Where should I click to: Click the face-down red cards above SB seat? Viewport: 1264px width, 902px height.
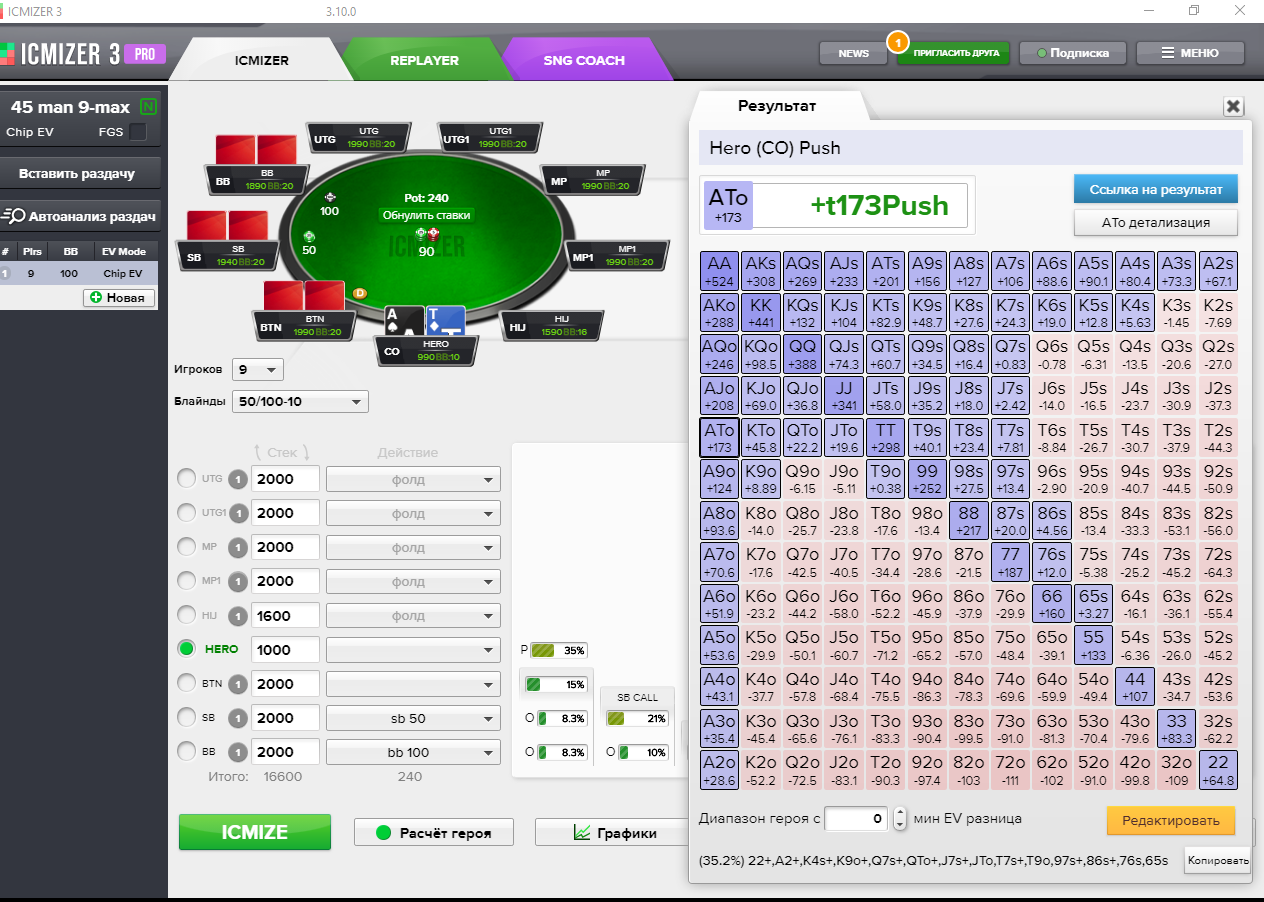(228, 225)
